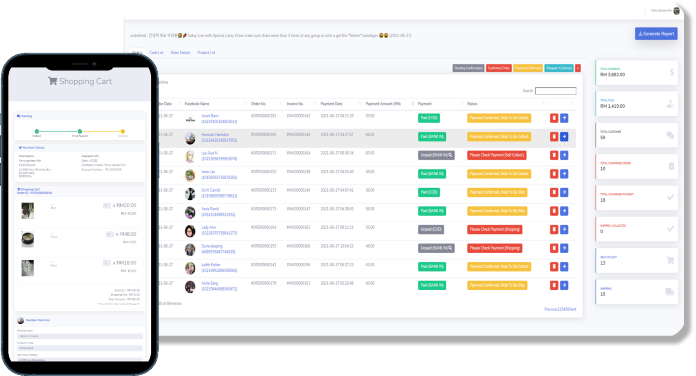Trash the Judith Esther order row
This screenshot has height=376, width=696.
pyautogui.click(x=554, y=266)
